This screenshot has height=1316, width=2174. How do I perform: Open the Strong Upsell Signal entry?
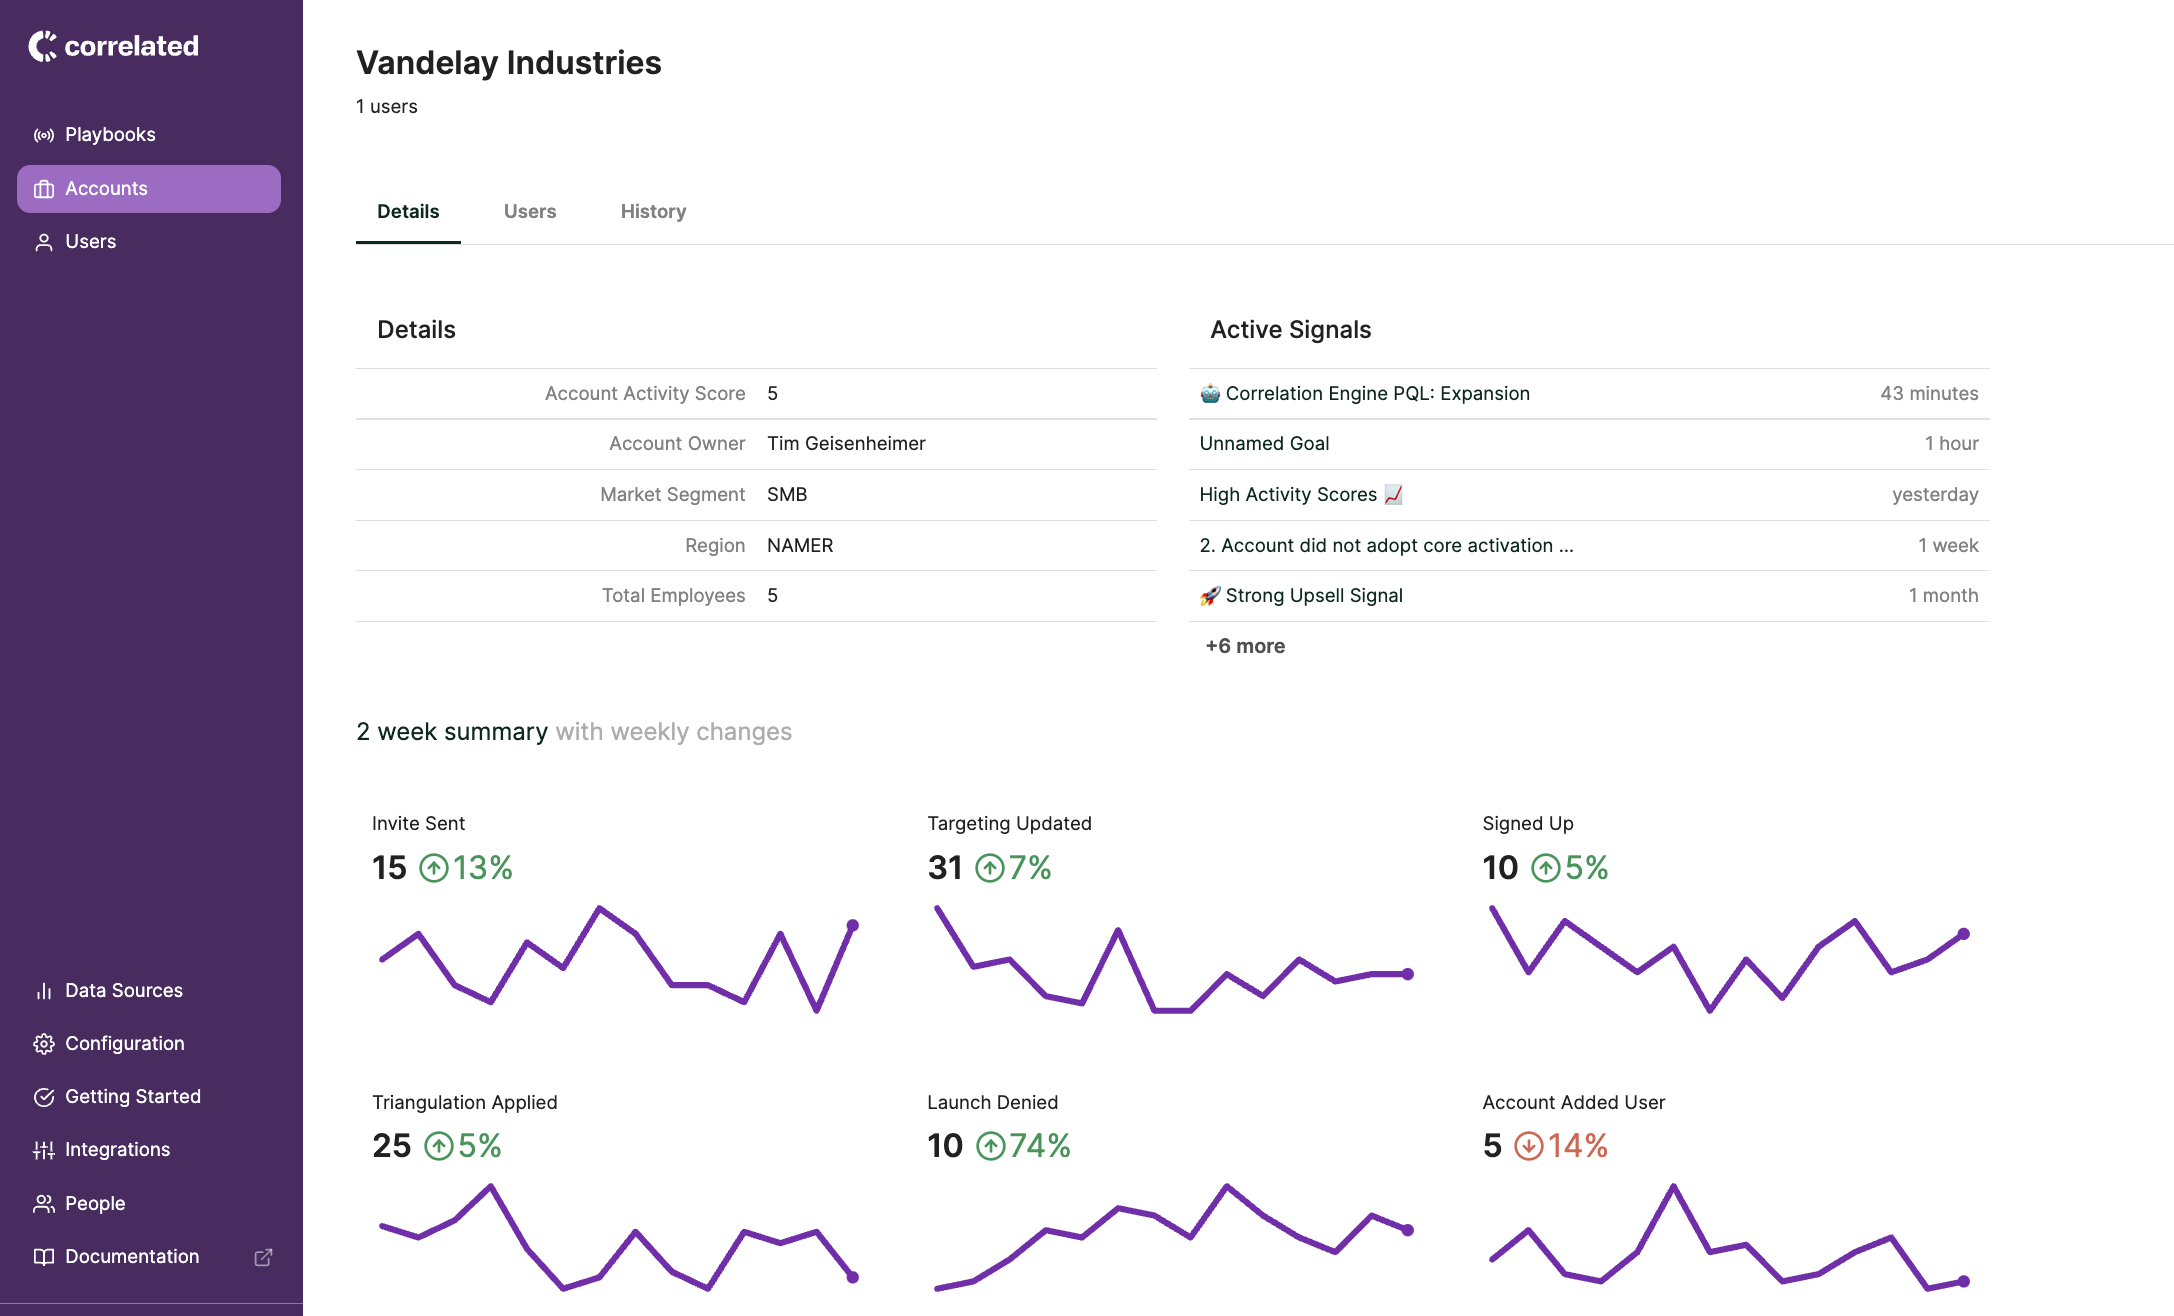[x=1313, y=596]
